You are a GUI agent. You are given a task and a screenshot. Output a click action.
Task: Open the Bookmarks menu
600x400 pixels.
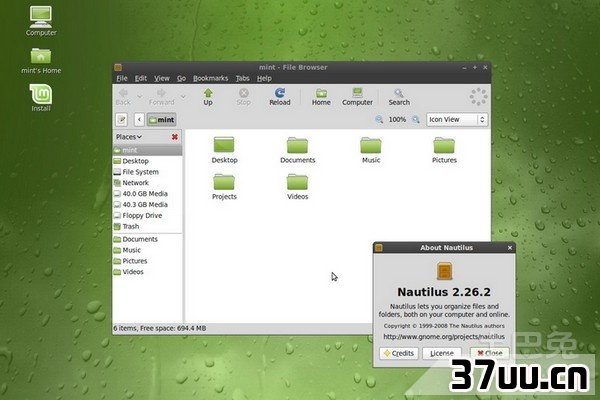(x=210, y=78)
